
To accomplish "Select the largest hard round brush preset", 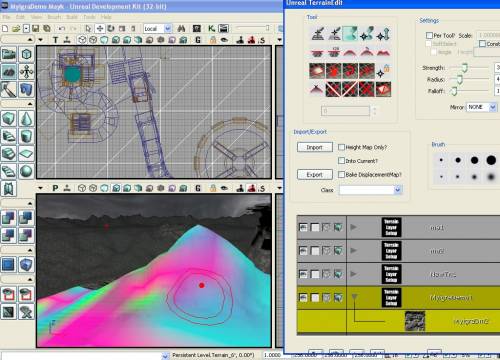I will [x=491, y=160].
